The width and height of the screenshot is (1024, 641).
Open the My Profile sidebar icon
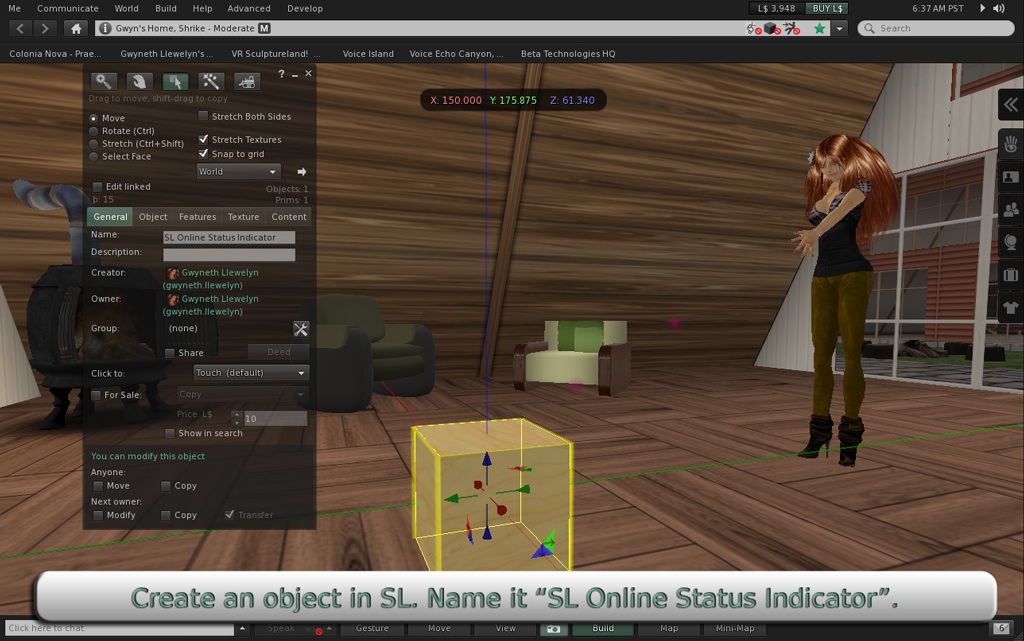tap(1011, 177)
